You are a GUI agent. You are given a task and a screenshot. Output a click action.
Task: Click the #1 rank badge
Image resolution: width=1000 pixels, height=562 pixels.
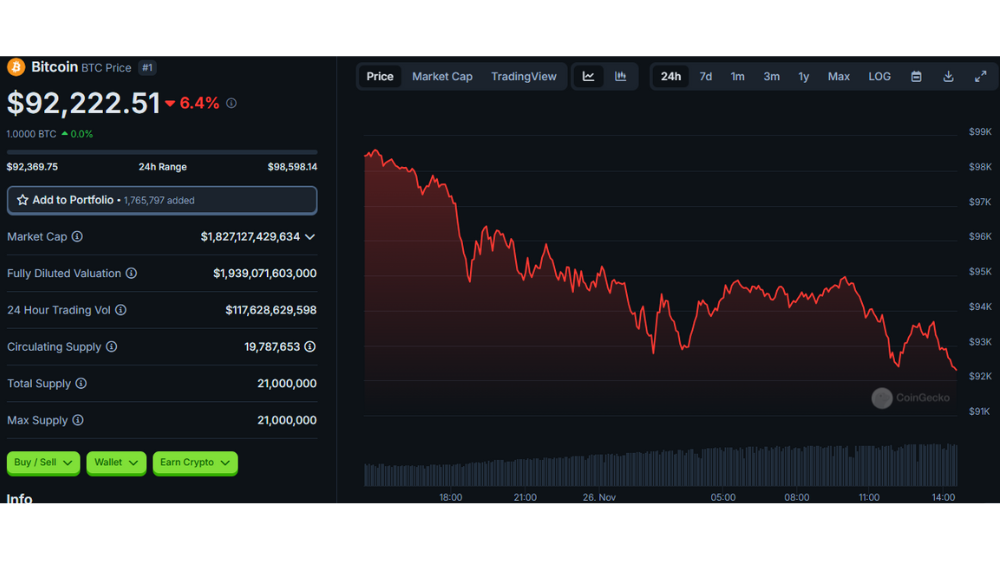pyautogui.click(x=147, y=68)
